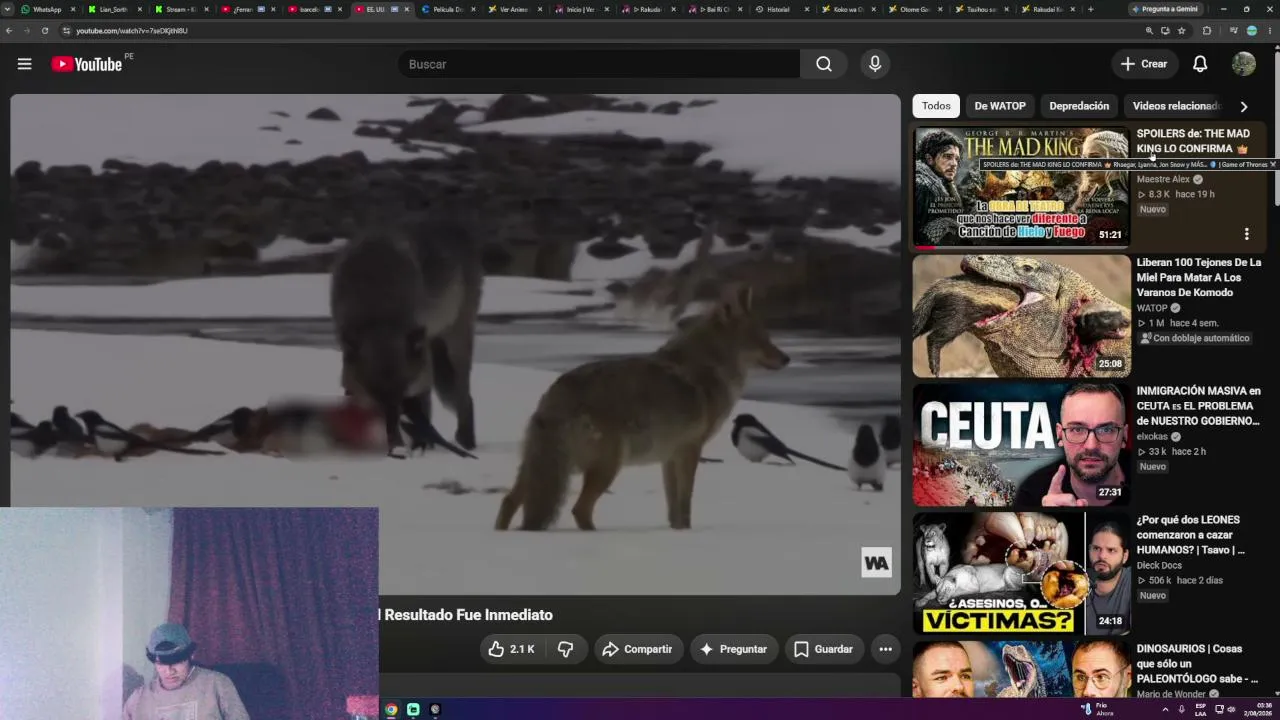The height and width of the screenshot is (720, 1280).
Task: Open the ¿Asesinos o Víctimas? thumbnail
Action: [x=1021, y=574]
